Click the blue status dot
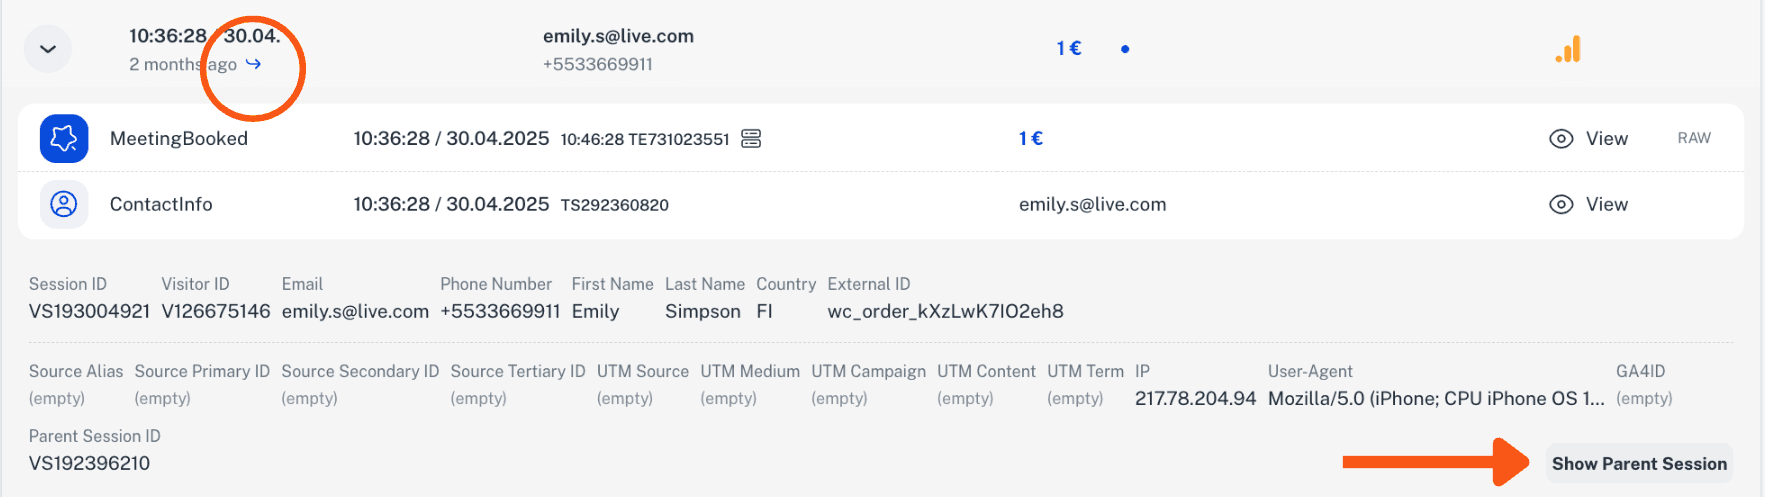The image size is (1765, 497). tap(1125, 49)
